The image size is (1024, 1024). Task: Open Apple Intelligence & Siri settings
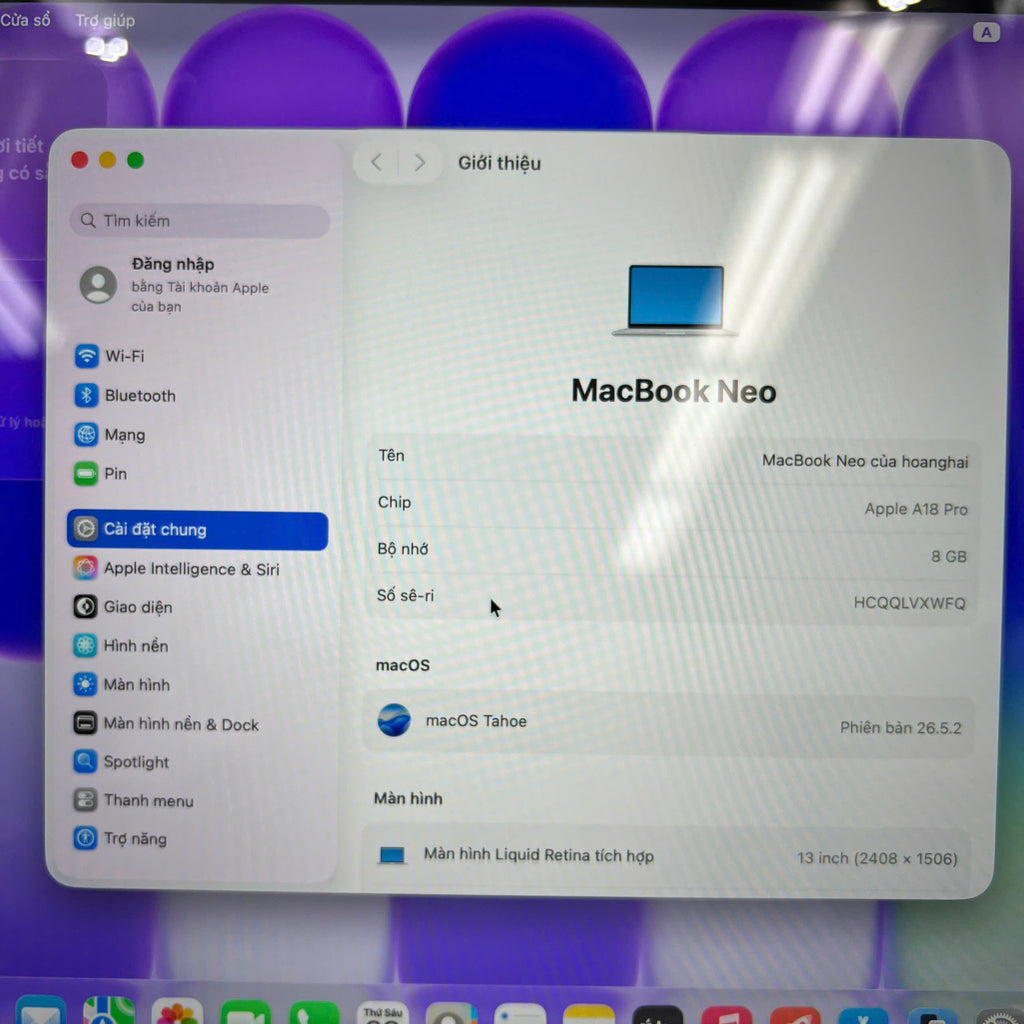tap(176, 568)
